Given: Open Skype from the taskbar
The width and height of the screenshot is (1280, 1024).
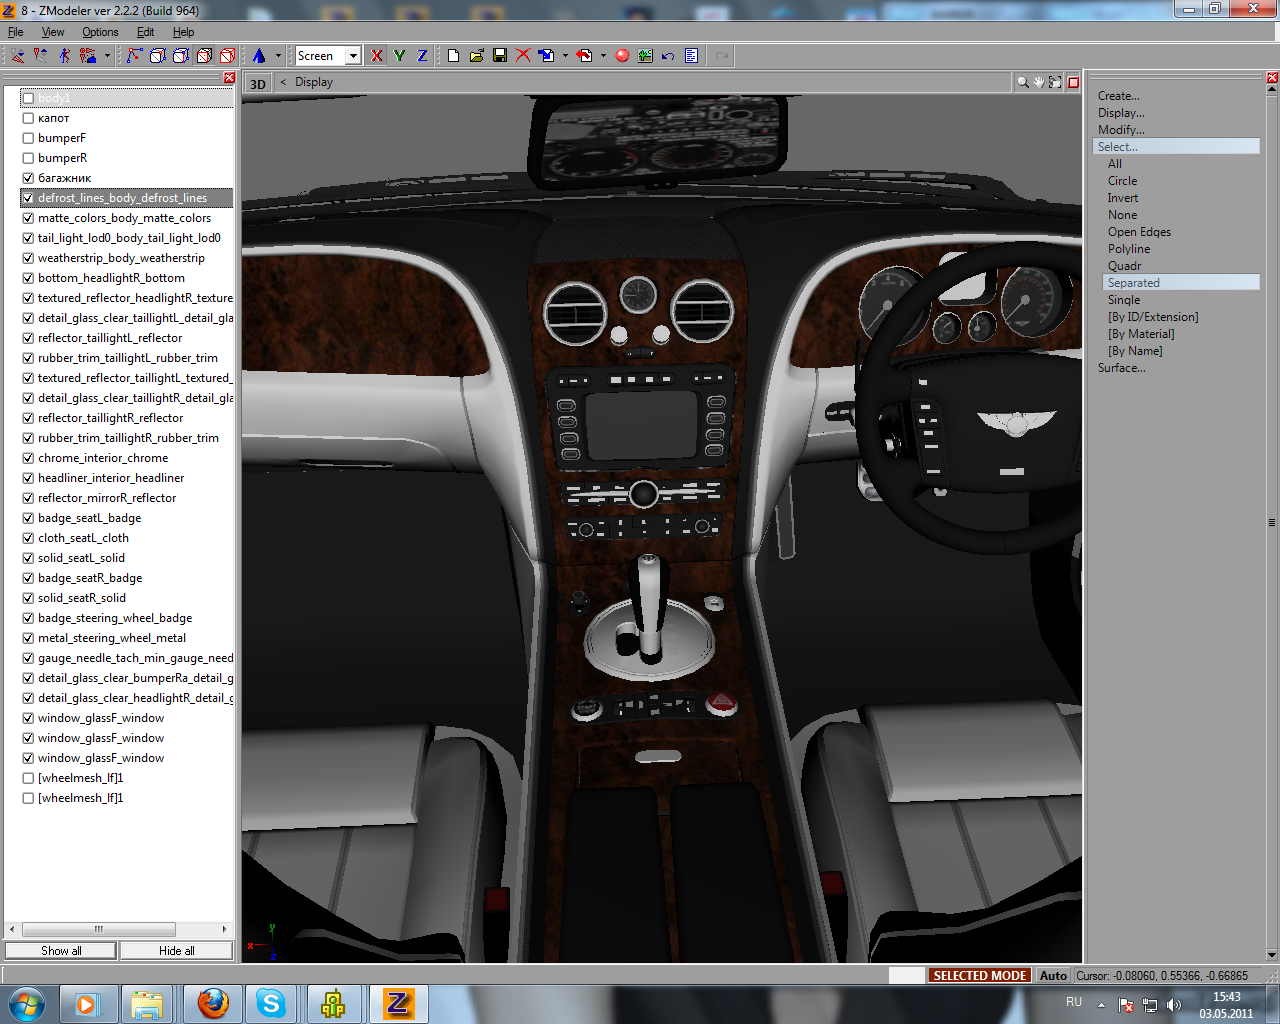Looking at the screenshot, I should (270, 1003).
